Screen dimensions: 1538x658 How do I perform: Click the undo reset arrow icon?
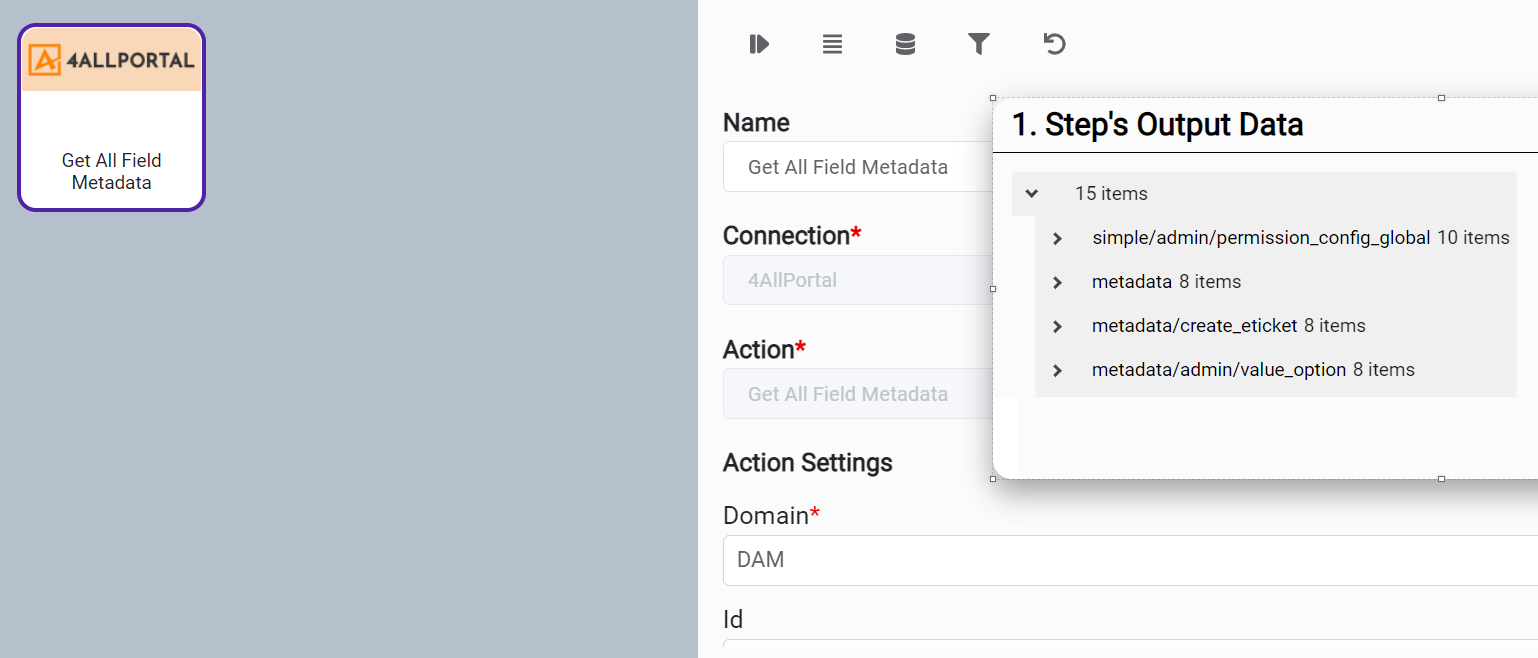[x=1054, y=43]
